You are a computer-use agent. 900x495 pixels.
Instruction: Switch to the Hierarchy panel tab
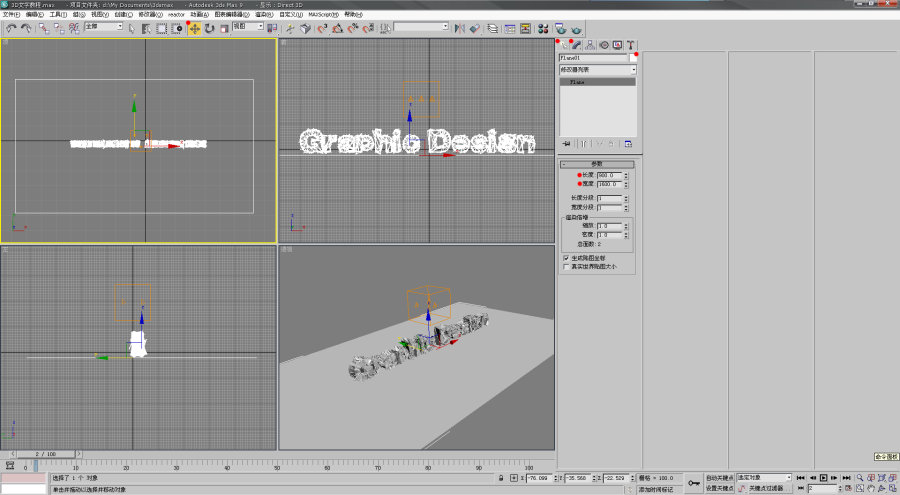coord(592,45)
